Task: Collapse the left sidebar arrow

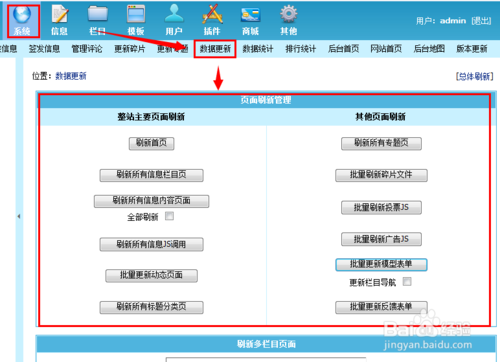Action: [x=19, y=216]
